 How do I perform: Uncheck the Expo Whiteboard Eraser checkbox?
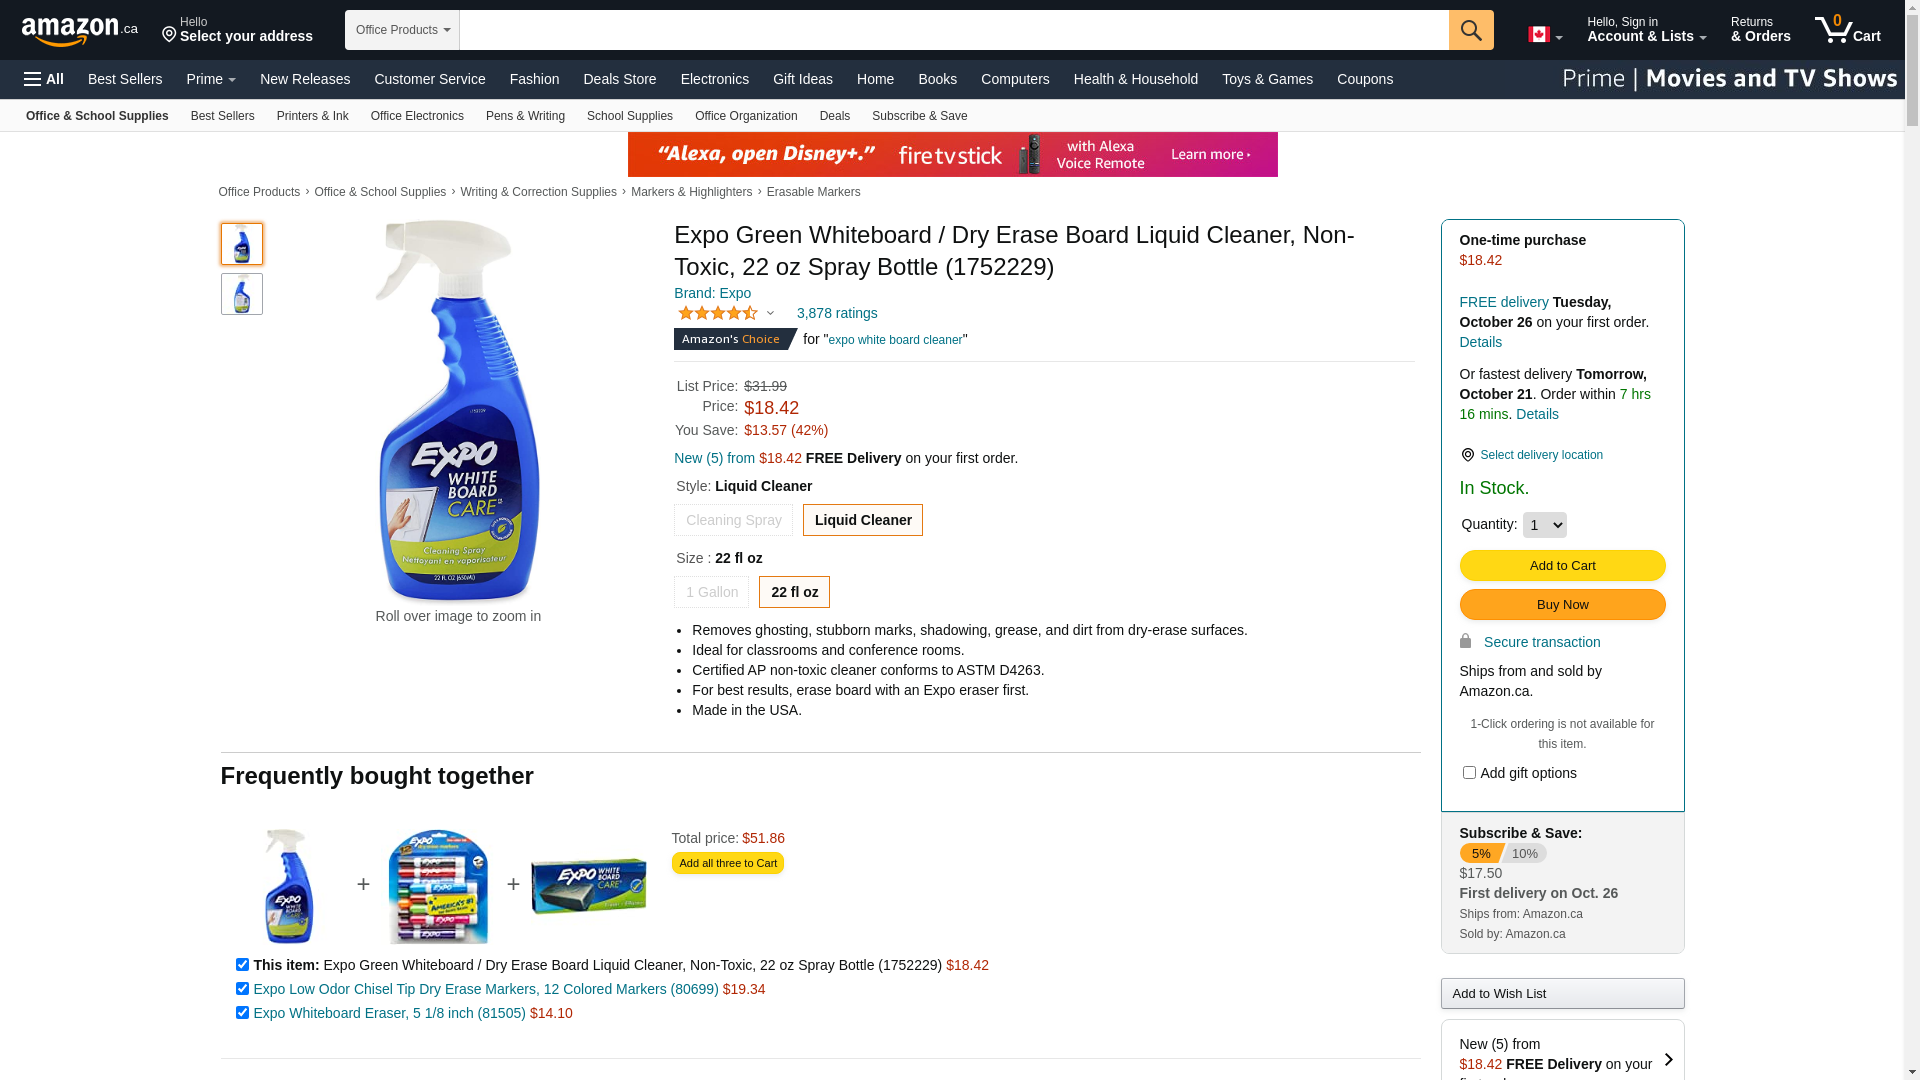(x=242, y=1012)
